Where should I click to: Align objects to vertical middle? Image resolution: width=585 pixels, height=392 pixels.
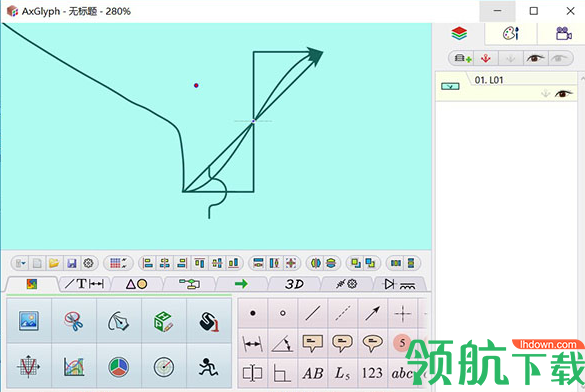217,263
